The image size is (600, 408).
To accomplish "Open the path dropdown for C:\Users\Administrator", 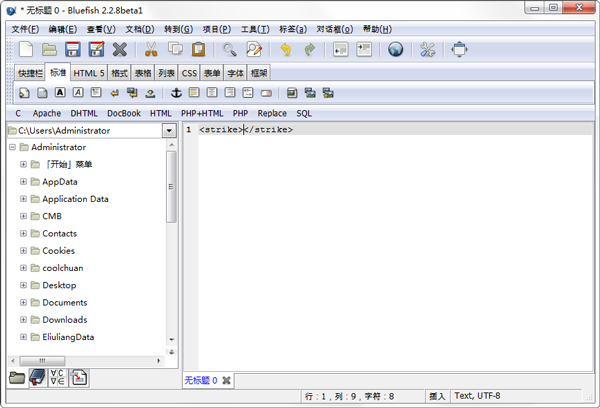I will tap(169, 131).
